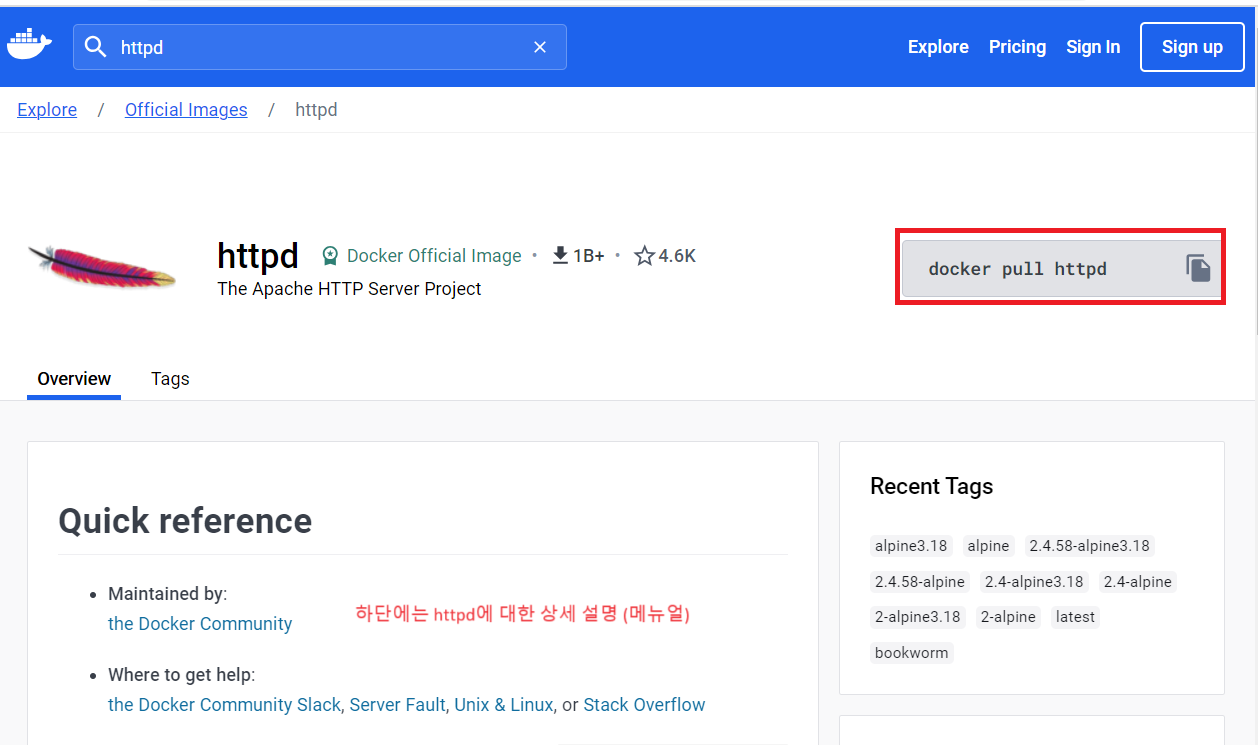This screenshot has height=745, width=1258.
Task: Clear the httpd search text
Action: (x=540, y=47)
